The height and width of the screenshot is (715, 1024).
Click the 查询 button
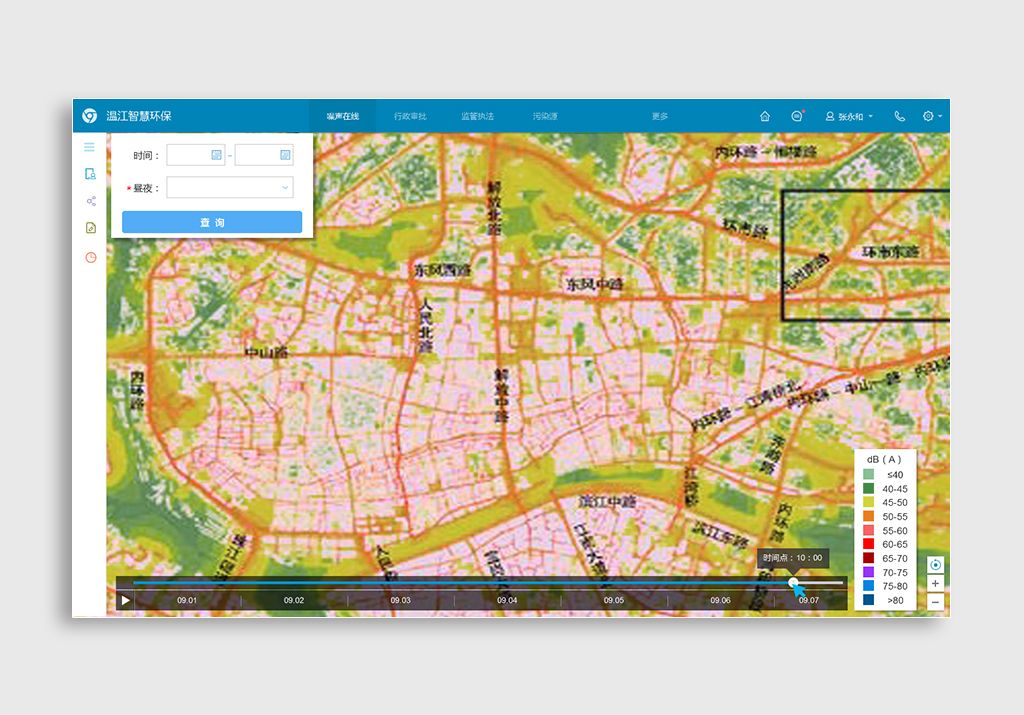click(212, 222)
